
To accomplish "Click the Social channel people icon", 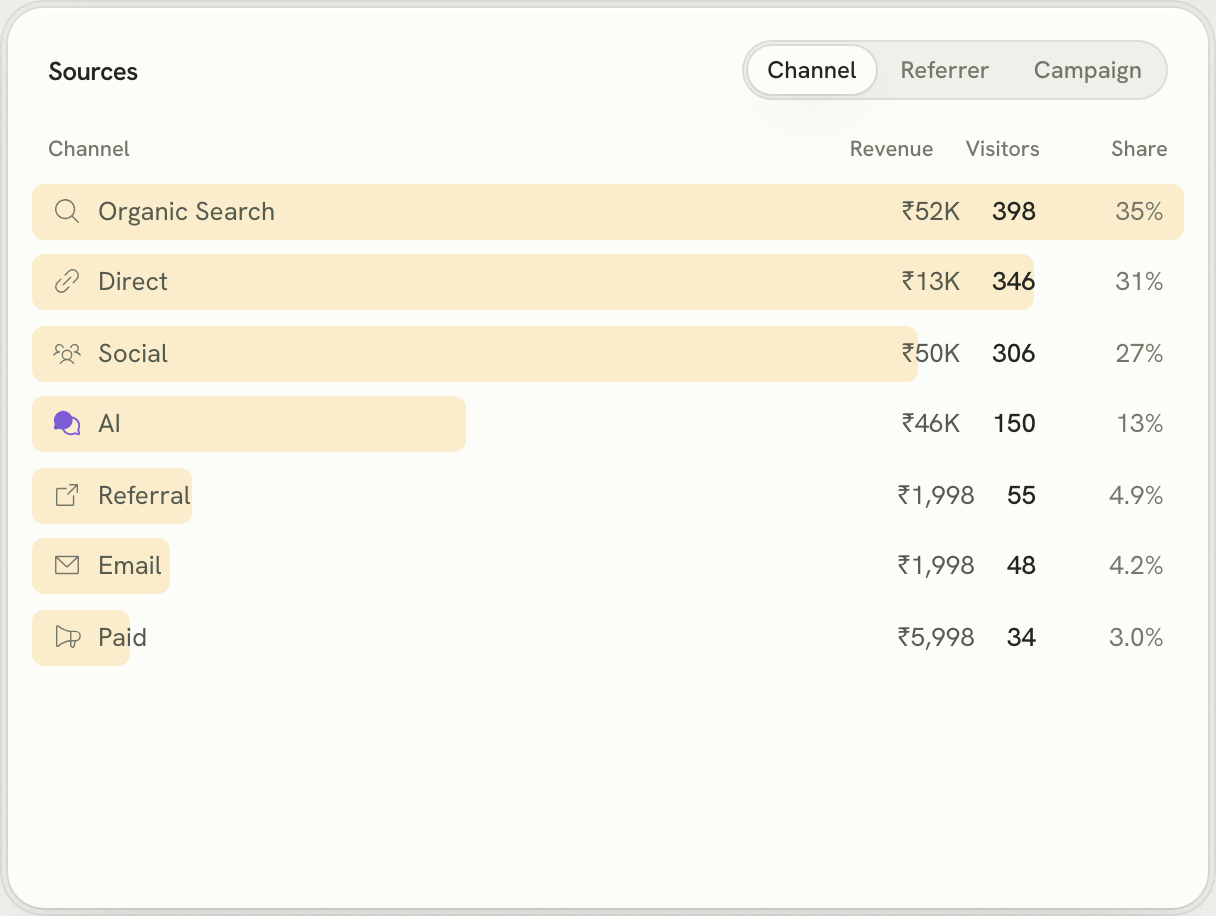I will pos(67,354).
